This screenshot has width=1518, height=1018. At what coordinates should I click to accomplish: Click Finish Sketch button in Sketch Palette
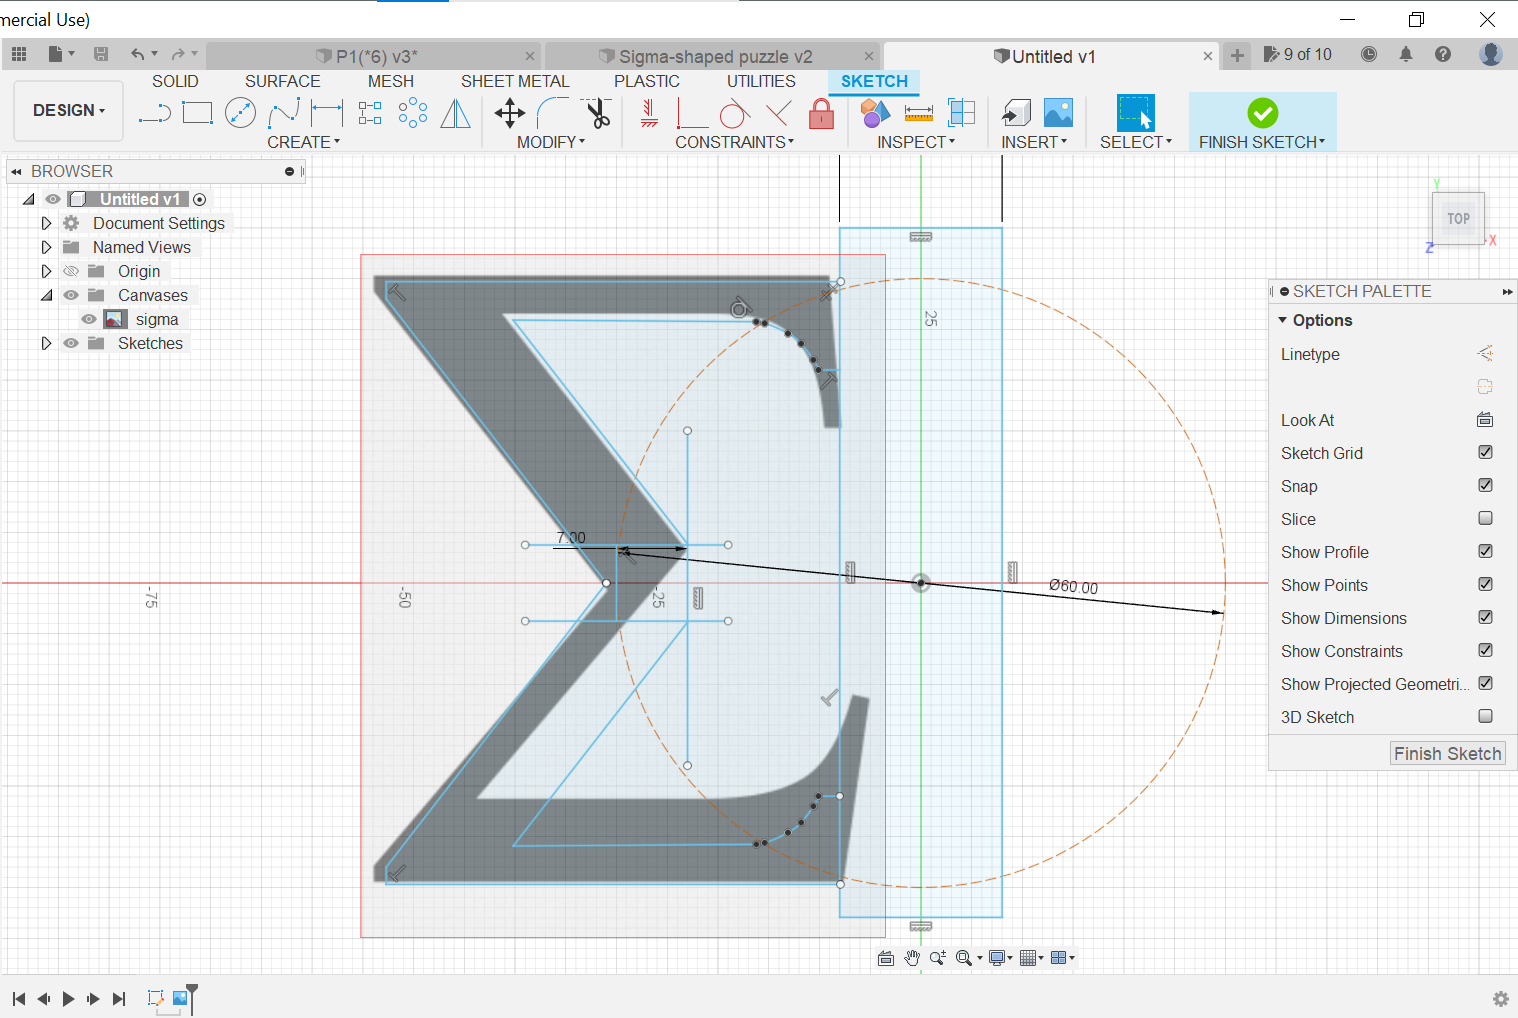pos(1447,753)
